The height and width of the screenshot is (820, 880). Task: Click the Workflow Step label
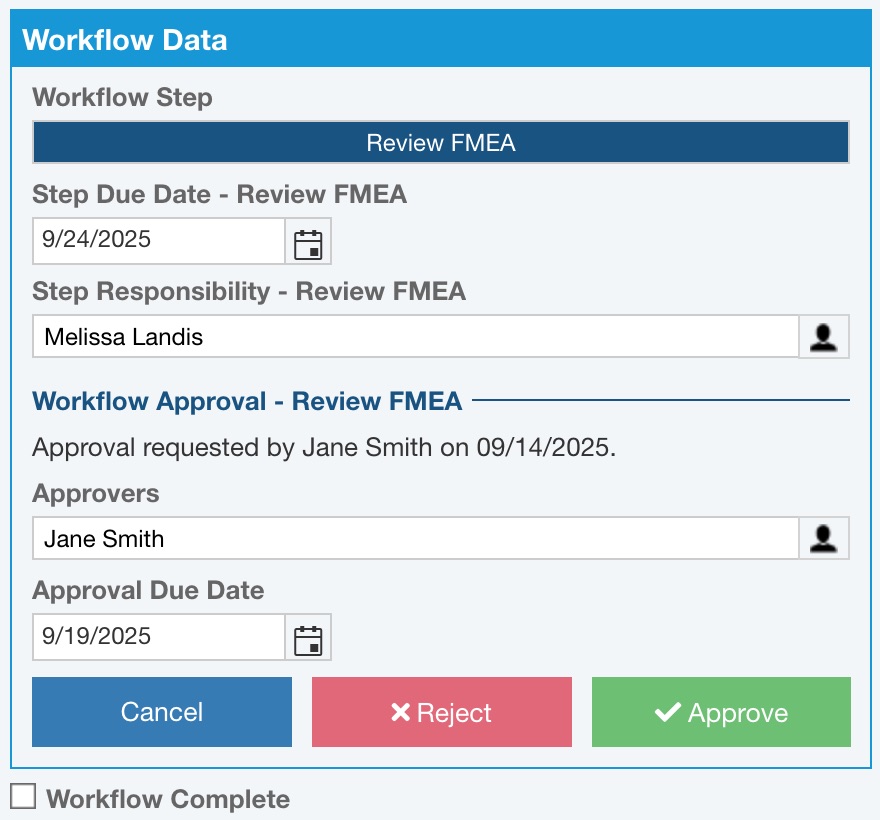click(x=122, y=98)
